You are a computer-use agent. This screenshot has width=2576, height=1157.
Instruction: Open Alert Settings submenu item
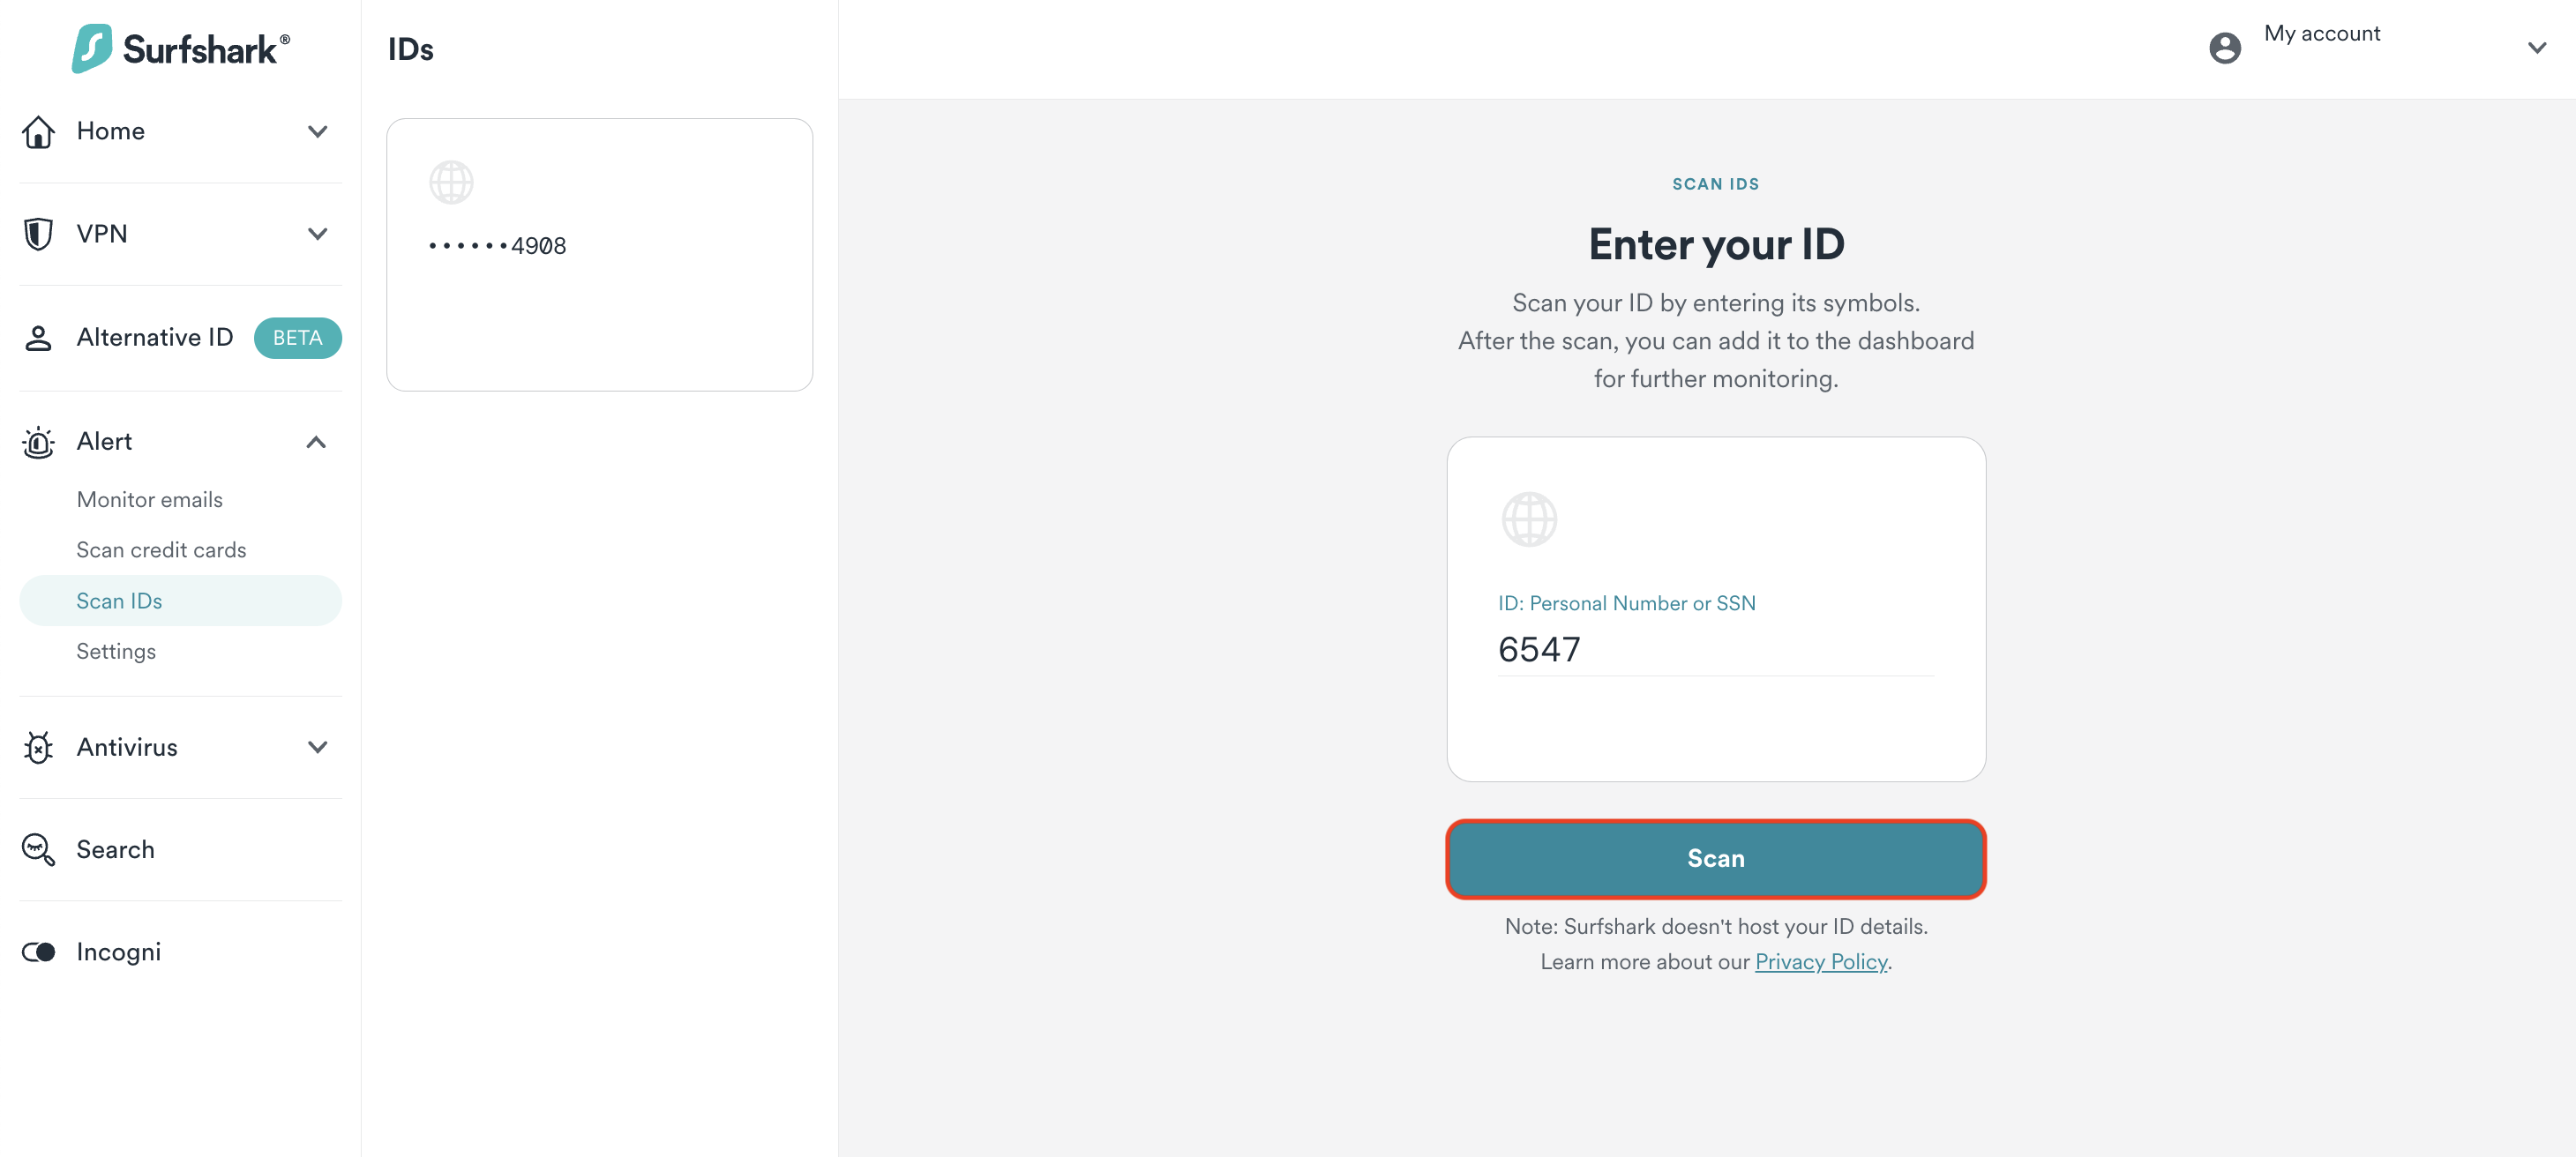coord(116,651)
